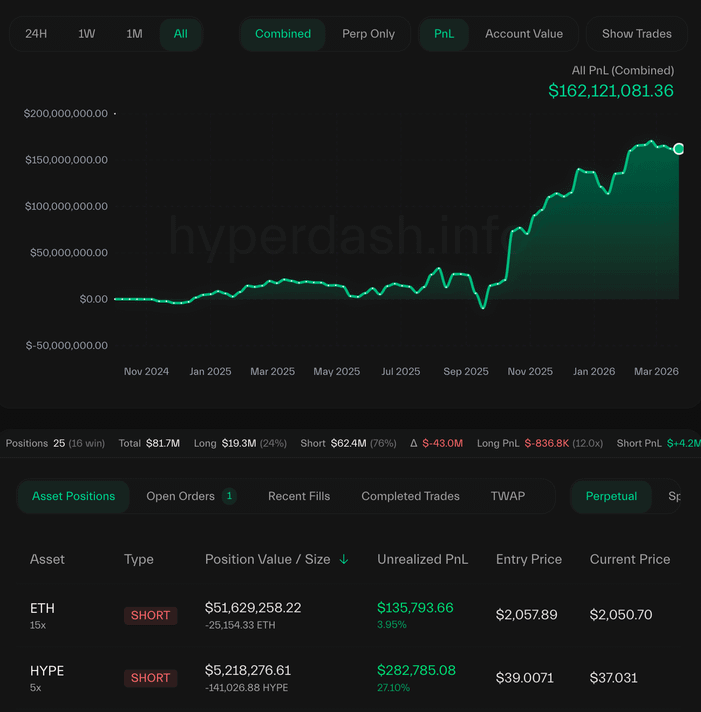Click the 15x leverage under ETH
701x712 pixels.
[x=38, y=625]
